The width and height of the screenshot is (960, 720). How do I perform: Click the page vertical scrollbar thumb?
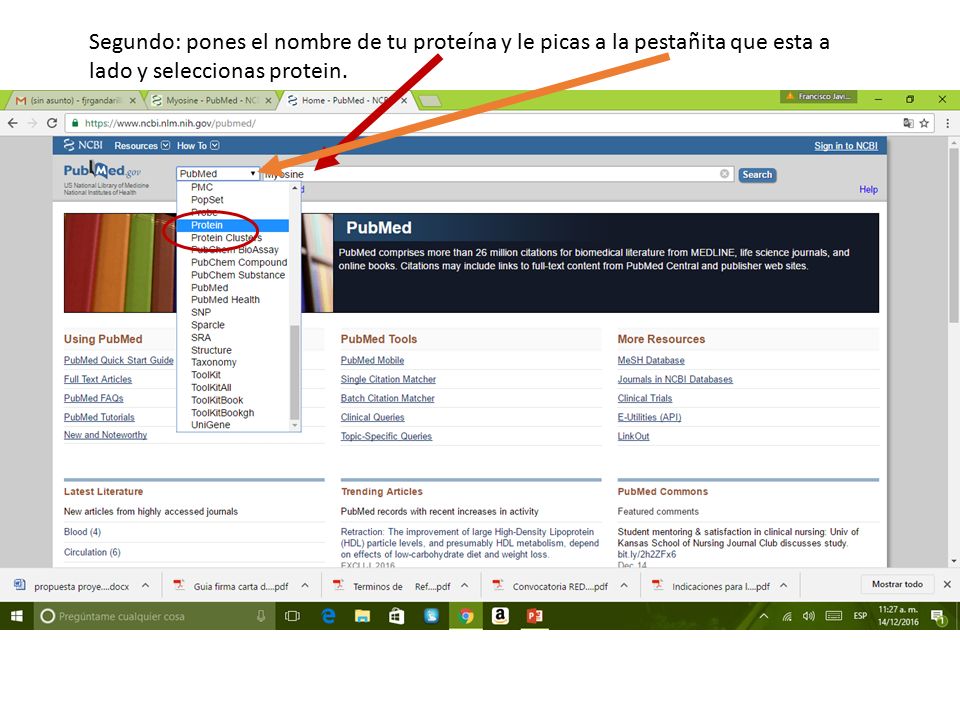[x=954, y=236]
